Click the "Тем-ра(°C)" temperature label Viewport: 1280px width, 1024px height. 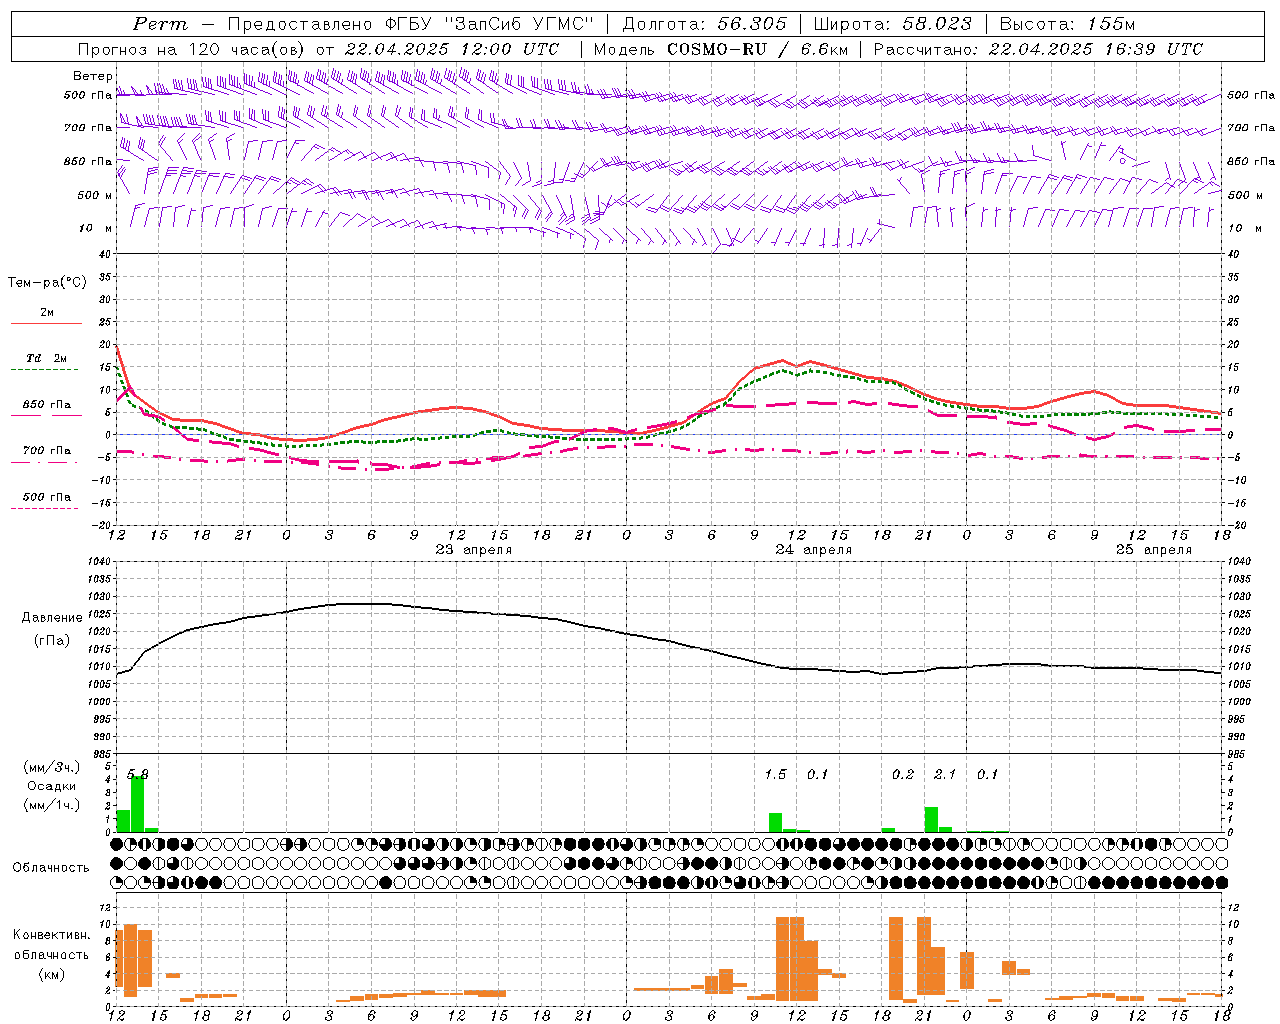[x=48, y=283]
